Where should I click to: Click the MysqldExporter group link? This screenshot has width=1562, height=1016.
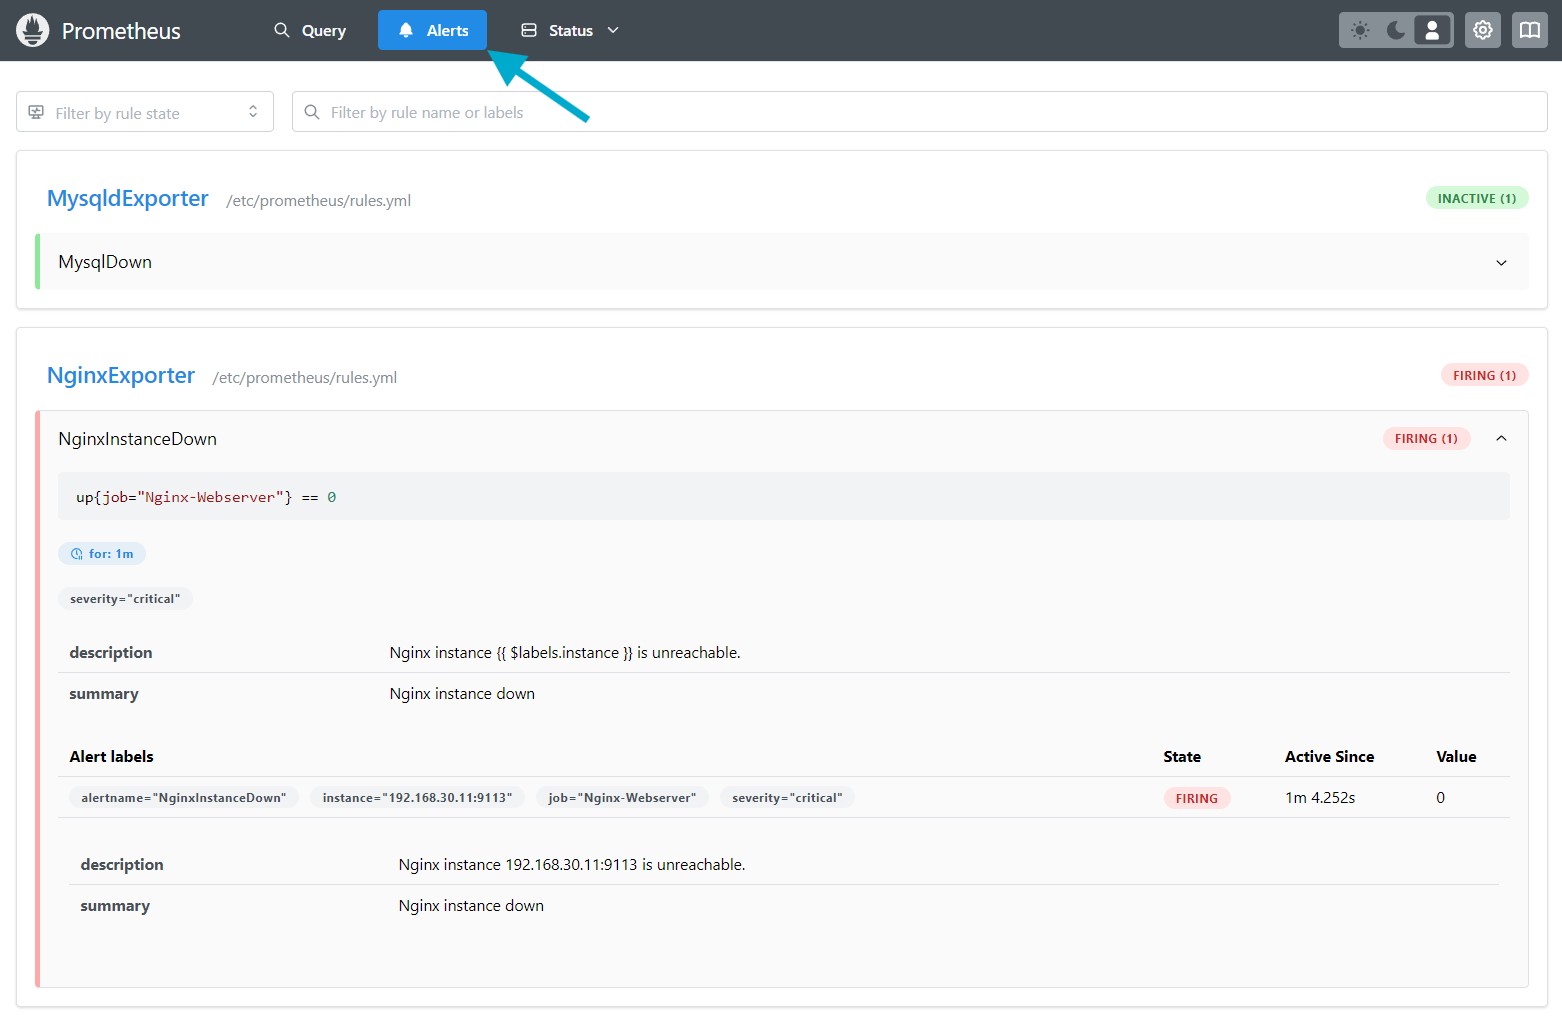127,198
